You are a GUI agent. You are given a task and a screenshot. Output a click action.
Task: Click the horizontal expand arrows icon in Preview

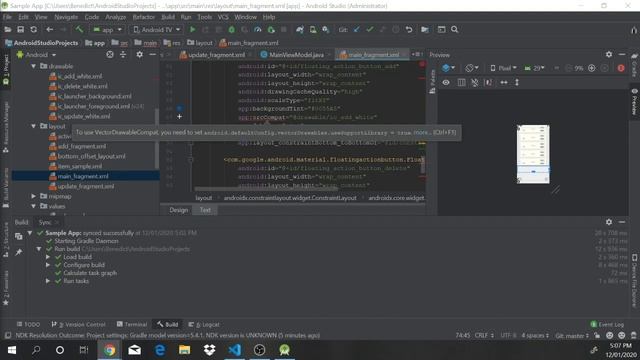pos(504,82)
